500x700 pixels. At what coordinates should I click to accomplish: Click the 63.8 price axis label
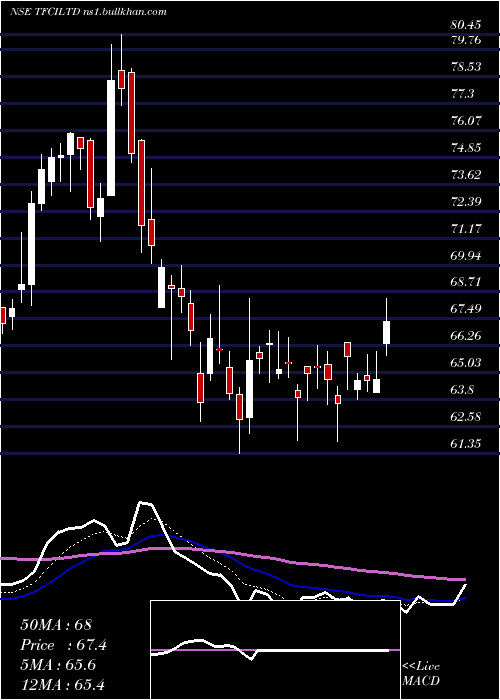pyautogui.click(x=464, y=390)
